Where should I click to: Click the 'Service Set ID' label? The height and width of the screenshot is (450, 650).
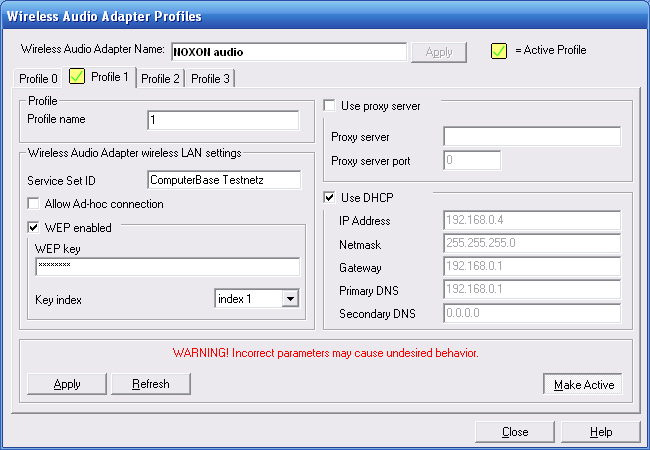click(x=61, y=181)
